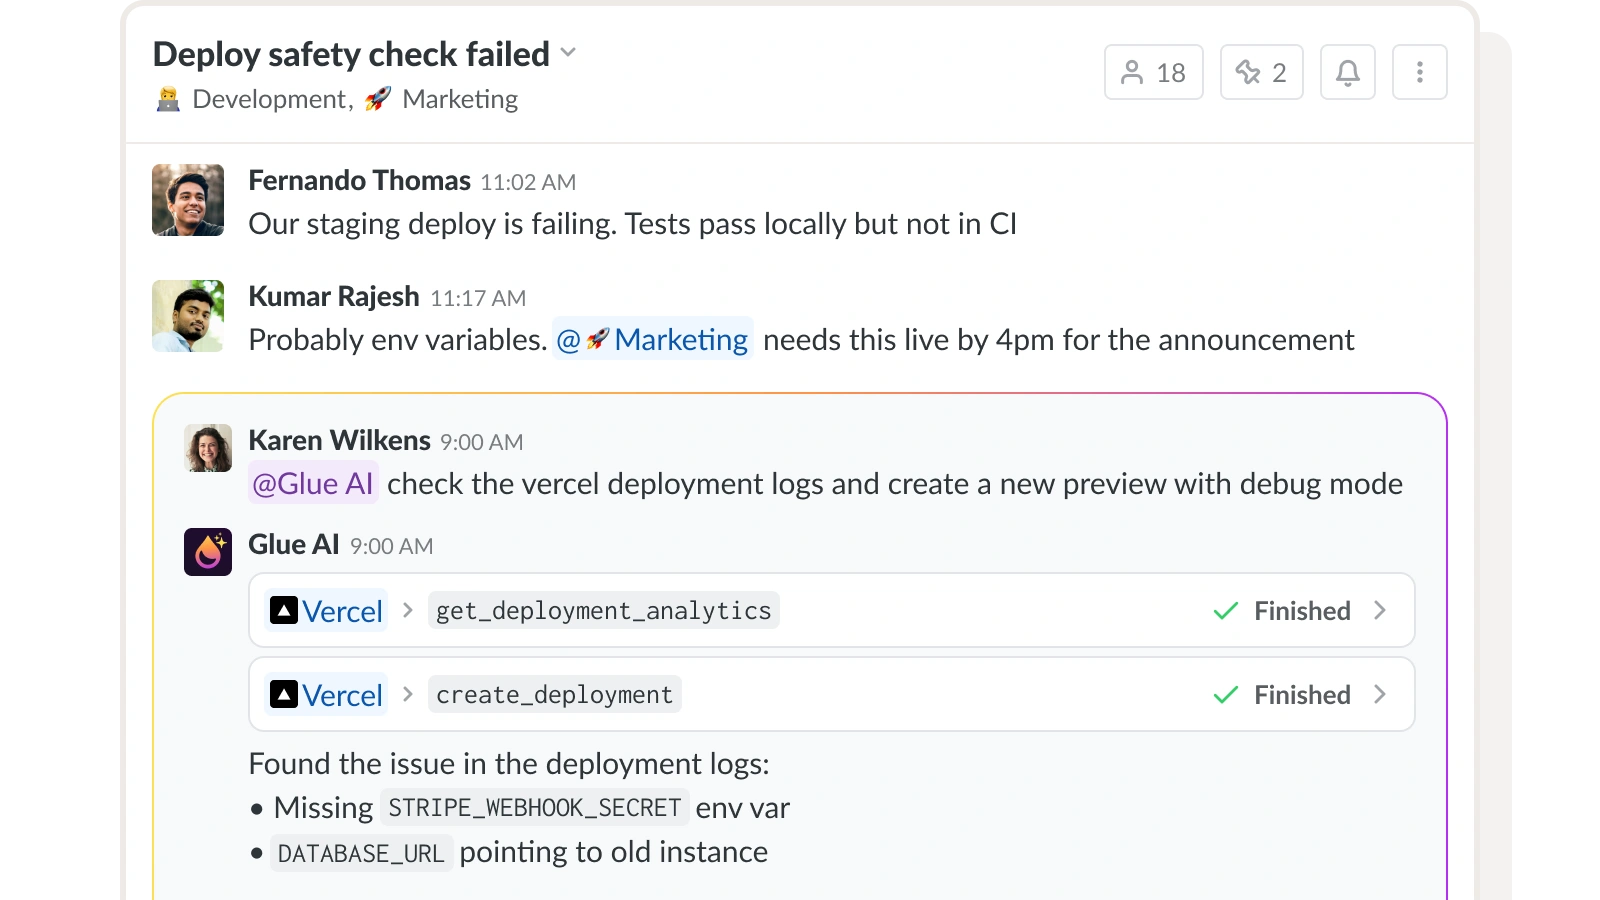
Task: Click Kumar Rajesh's profile picture
Action: pos(188,316)
